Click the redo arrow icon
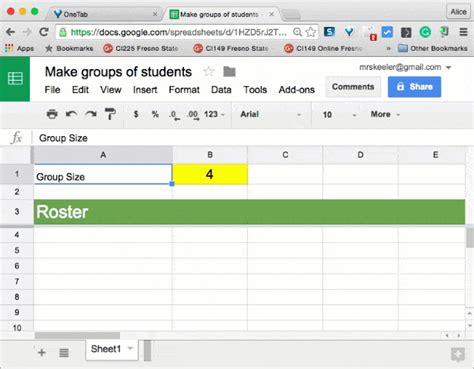 click(x=91, y=114)
